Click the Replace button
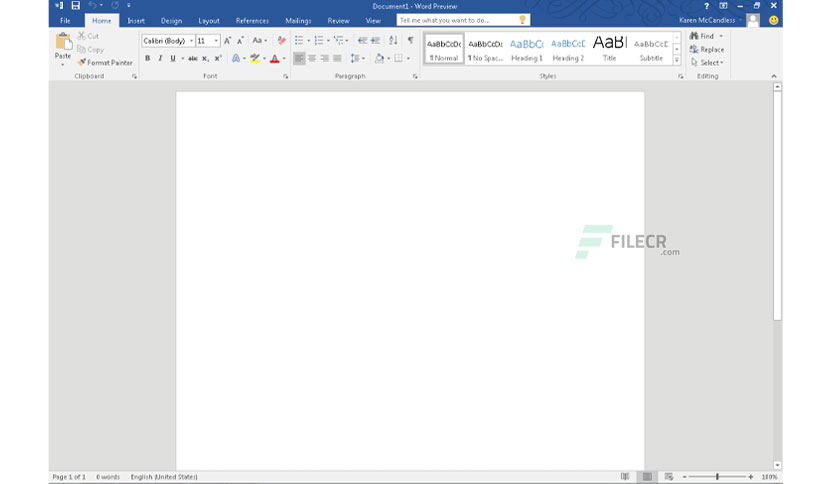Image resolution: width=836 pixels, height=484 pixels. tap(707, 49)
